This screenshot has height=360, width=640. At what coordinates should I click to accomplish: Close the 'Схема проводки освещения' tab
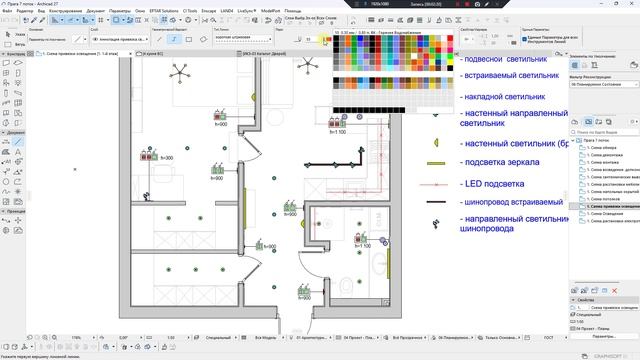click(x=131, y=53)
